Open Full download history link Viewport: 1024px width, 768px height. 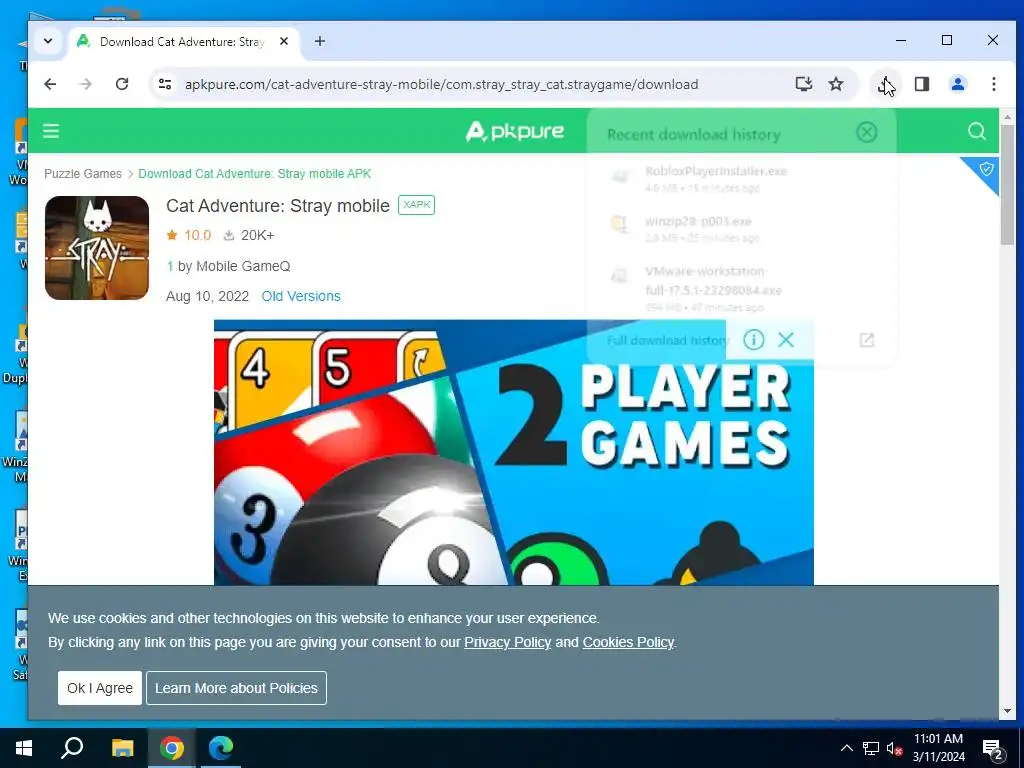click(x=666, y=340)
